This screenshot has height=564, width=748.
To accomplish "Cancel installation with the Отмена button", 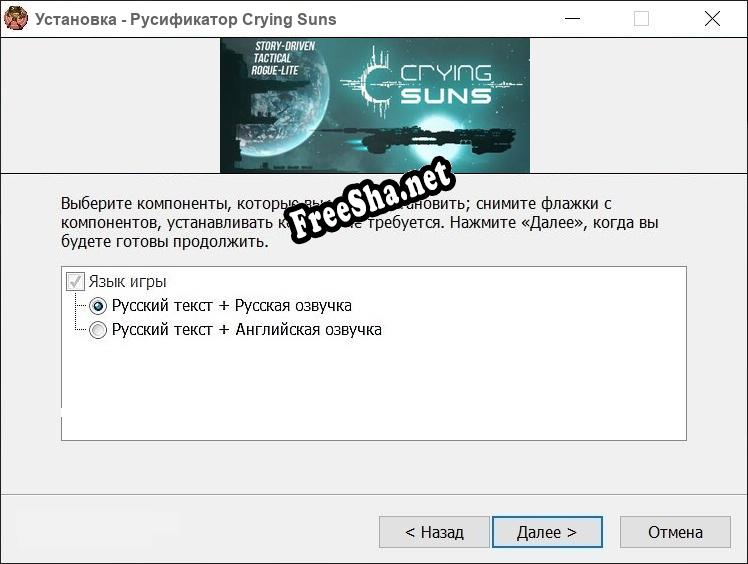I will (x=675, y=532).
